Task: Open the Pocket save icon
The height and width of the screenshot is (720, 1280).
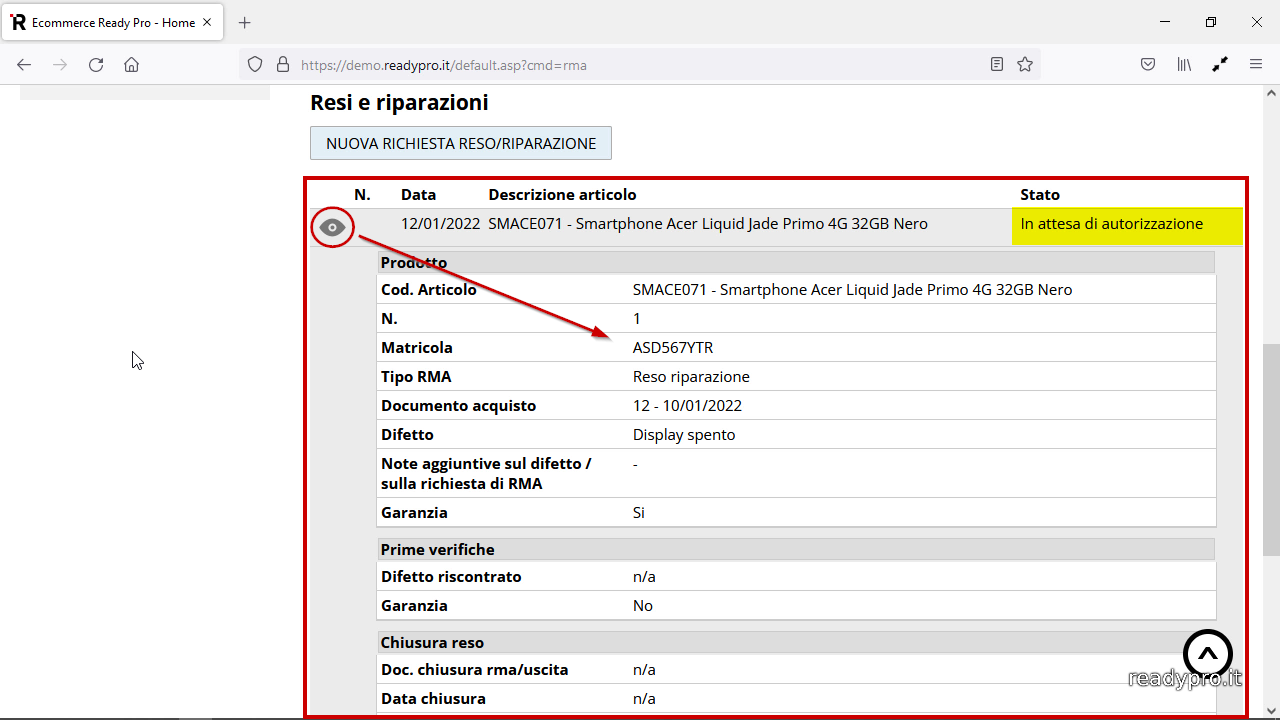Action: coord(1148,64)
